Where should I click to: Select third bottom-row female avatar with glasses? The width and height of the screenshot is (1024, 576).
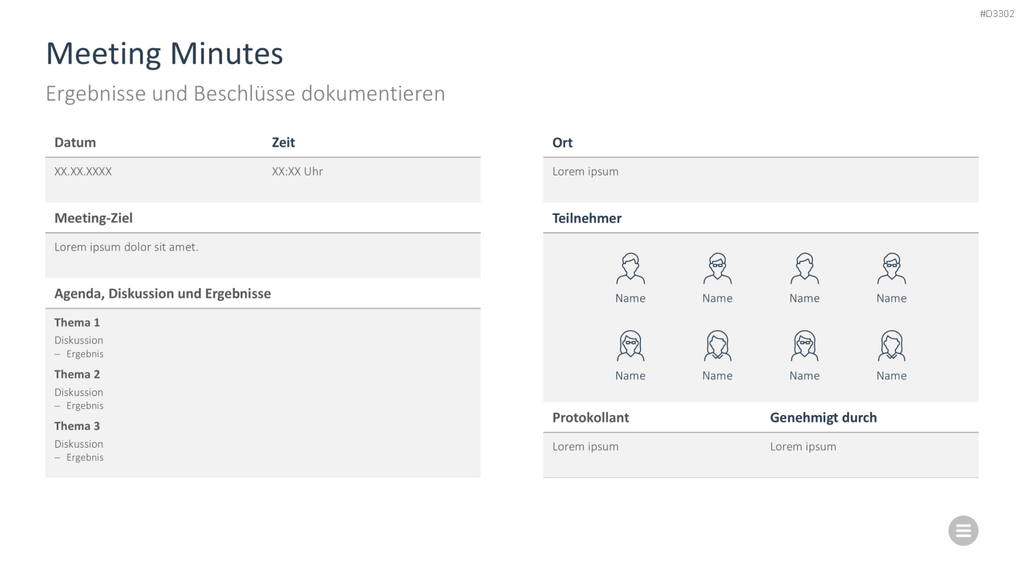[805, 345]
